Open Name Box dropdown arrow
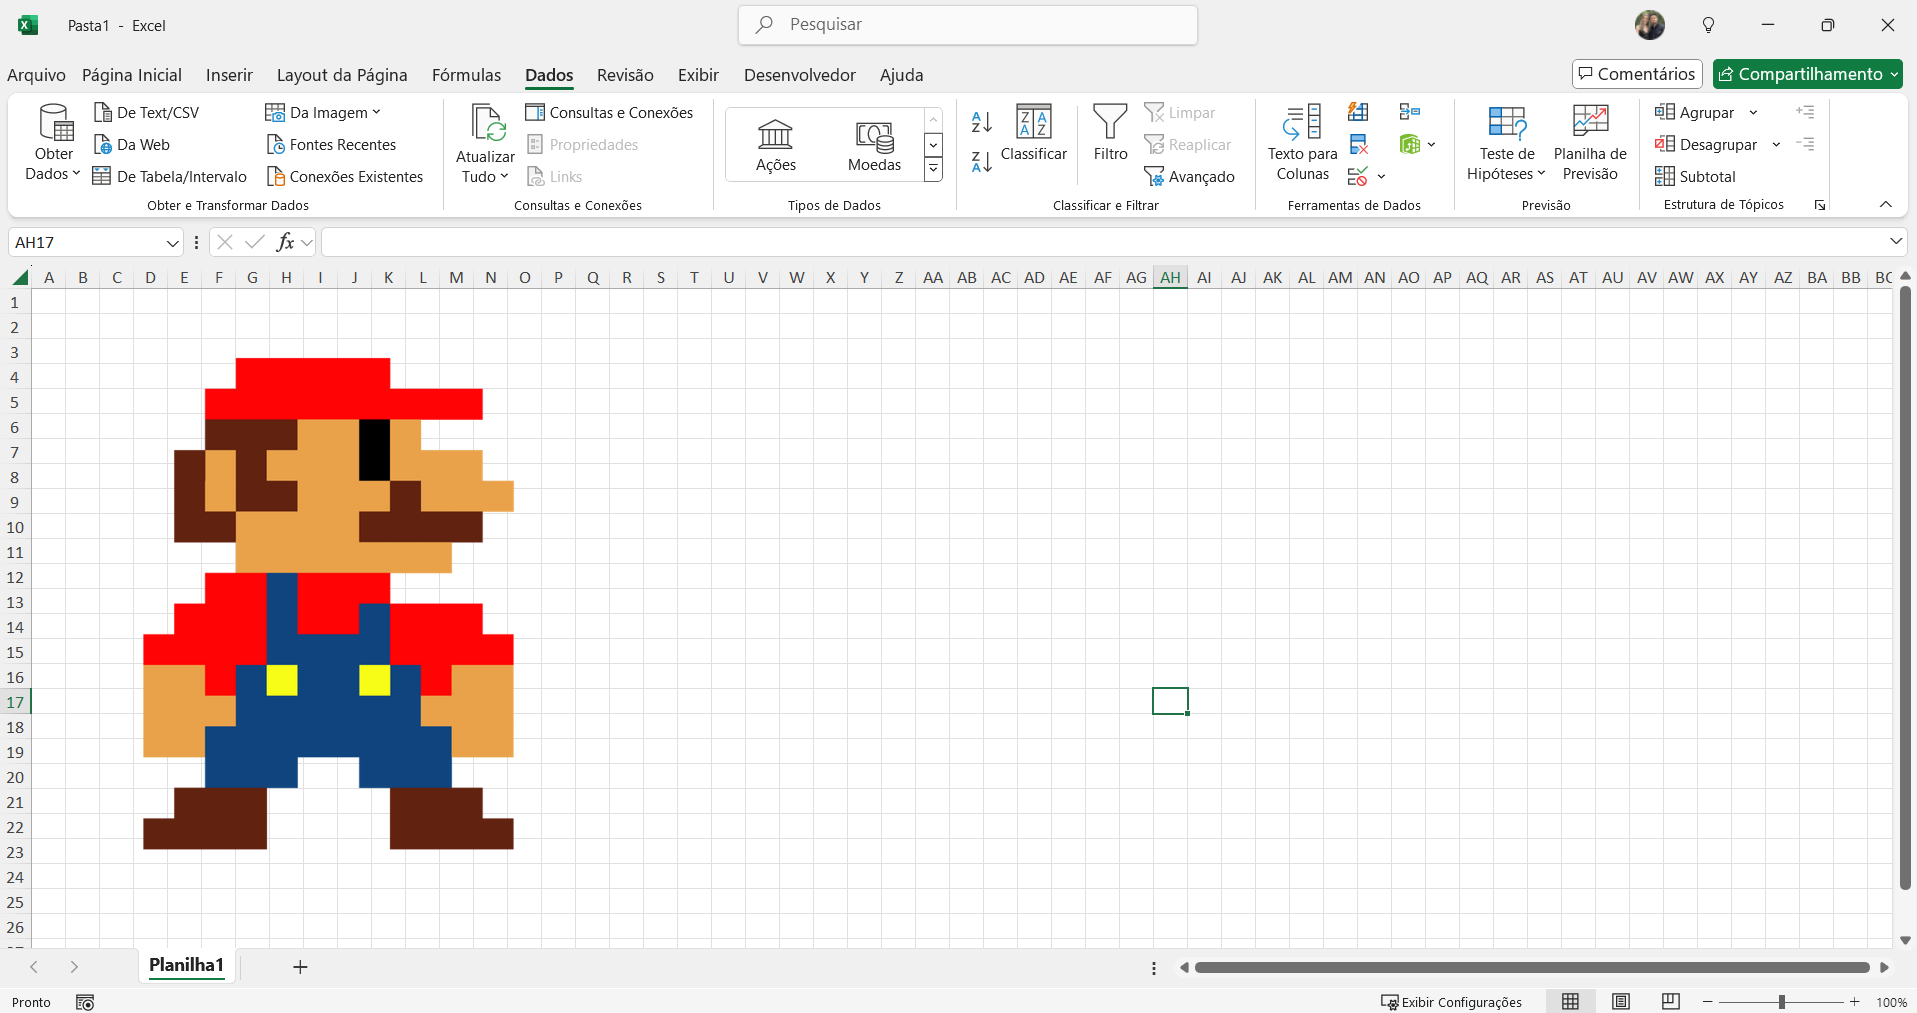This screenshot has width=1917, height=1013. [x=172, y=243]
